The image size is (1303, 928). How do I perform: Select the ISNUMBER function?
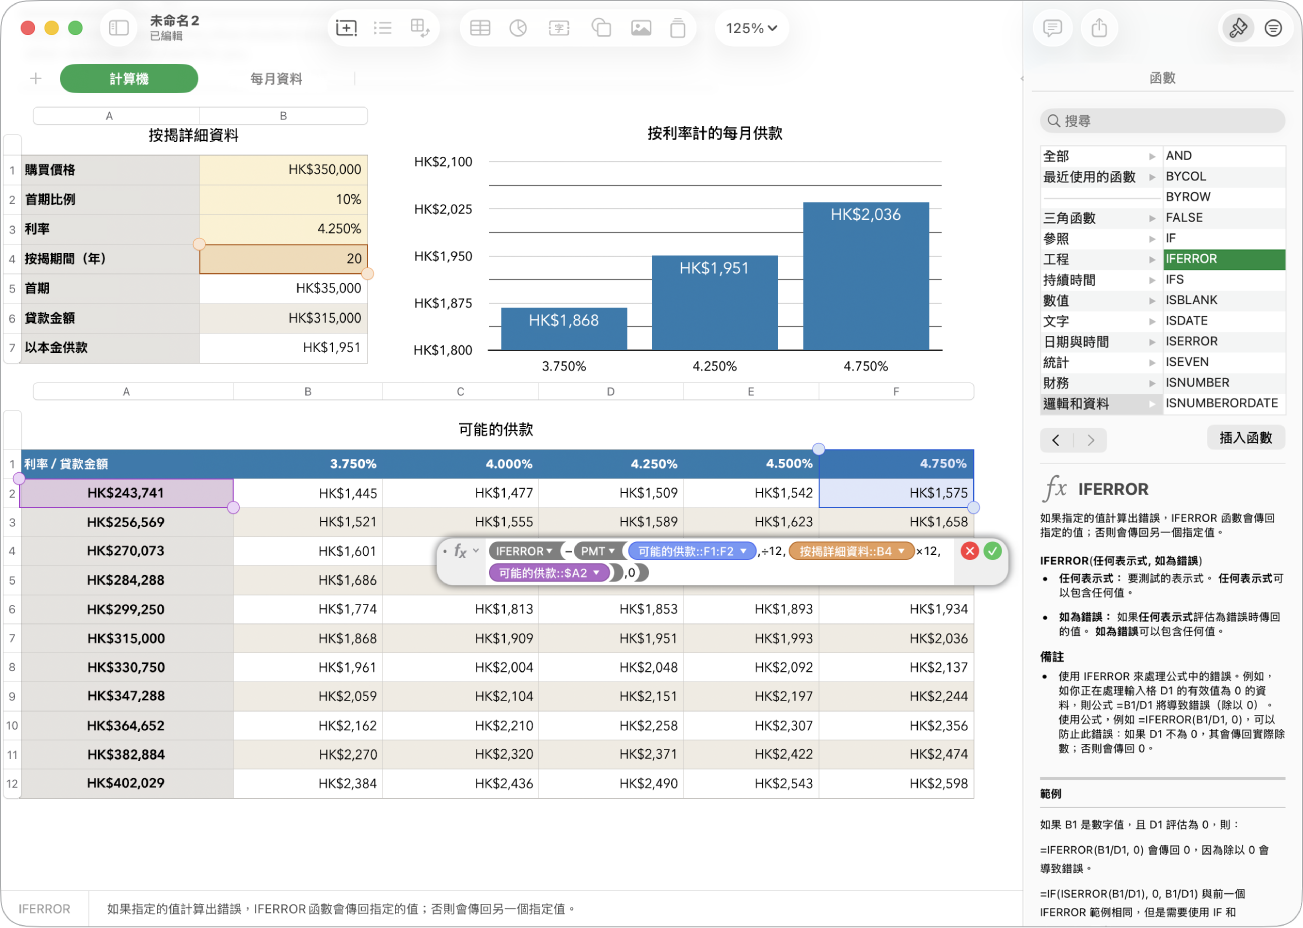[x=1224, y=383]
